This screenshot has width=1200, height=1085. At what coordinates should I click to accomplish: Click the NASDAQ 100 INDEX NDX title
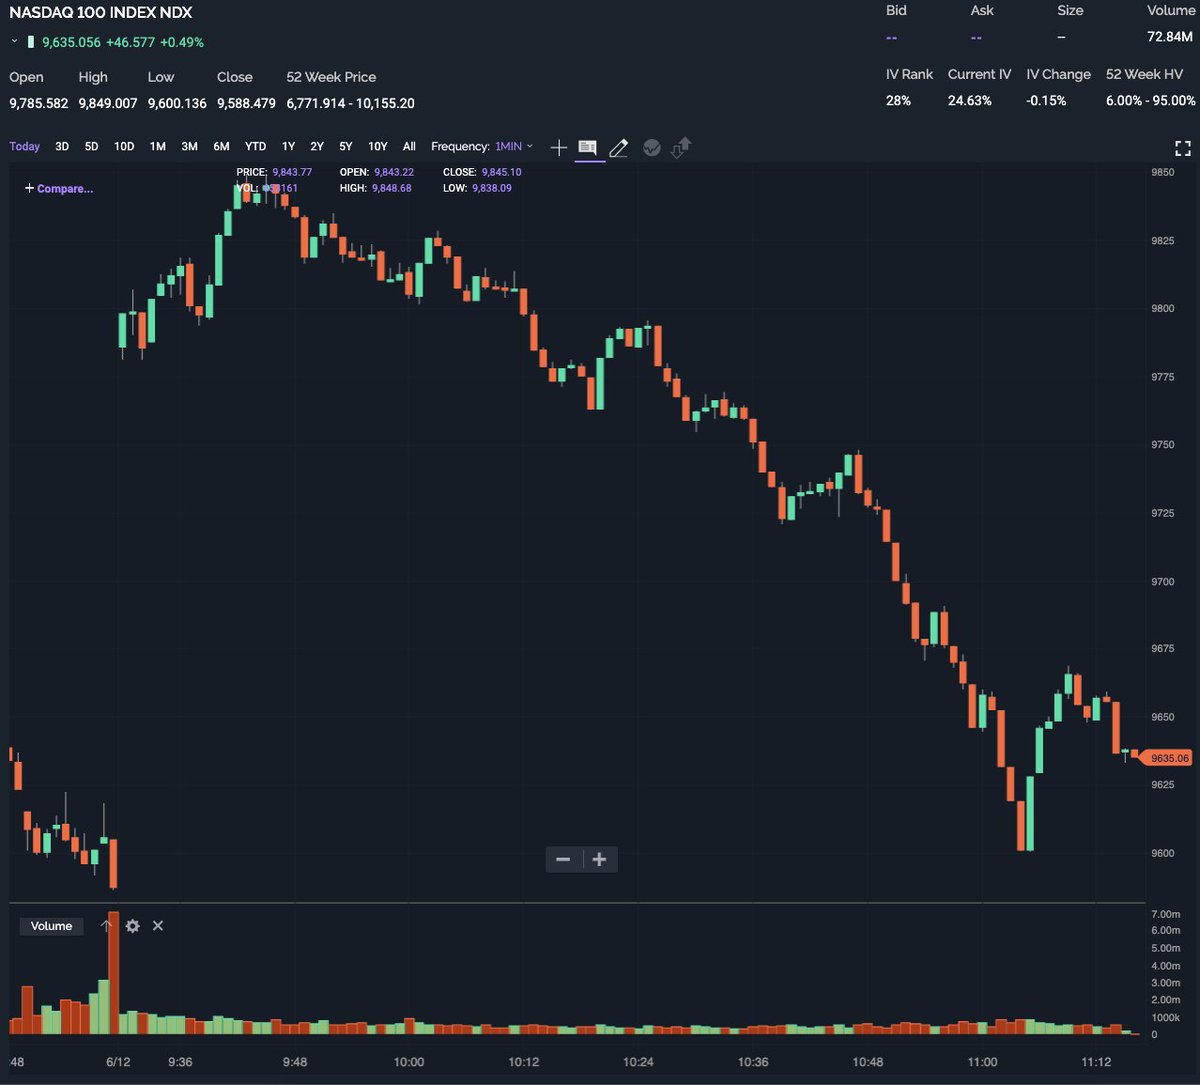tap(101, 13)
